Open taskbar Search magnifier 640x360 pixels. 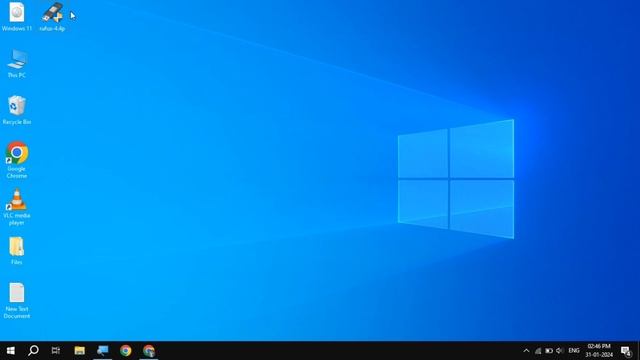33,351
